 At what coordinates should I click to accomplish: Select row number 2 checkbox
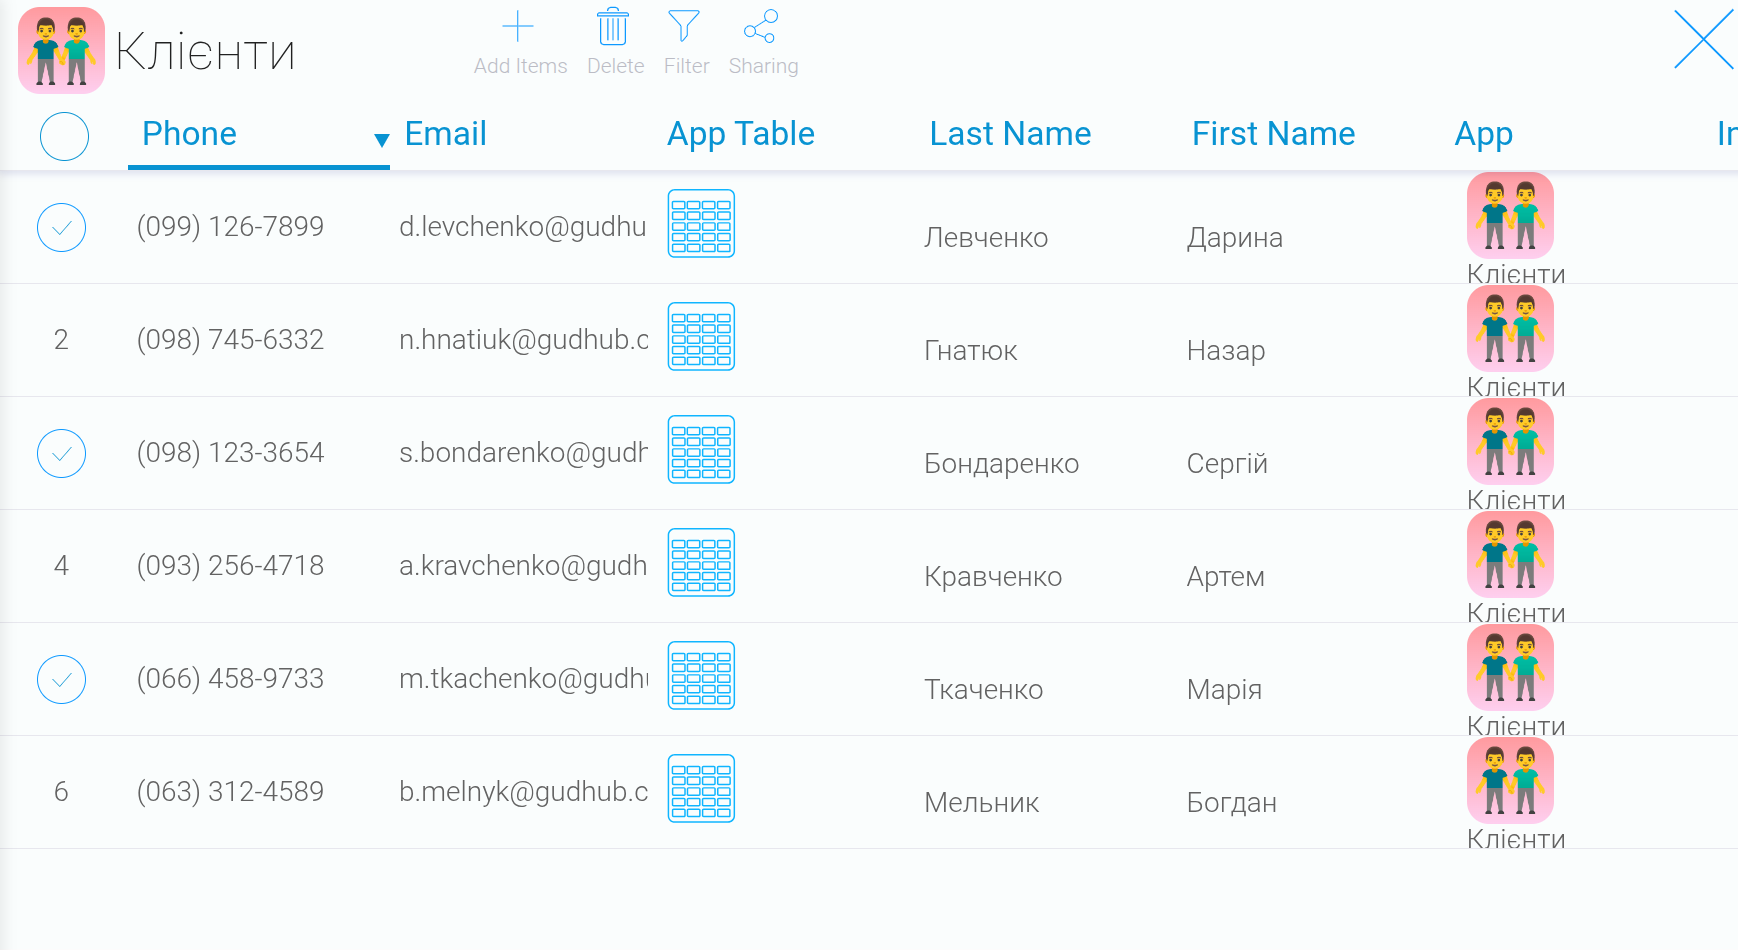point(61,340)
